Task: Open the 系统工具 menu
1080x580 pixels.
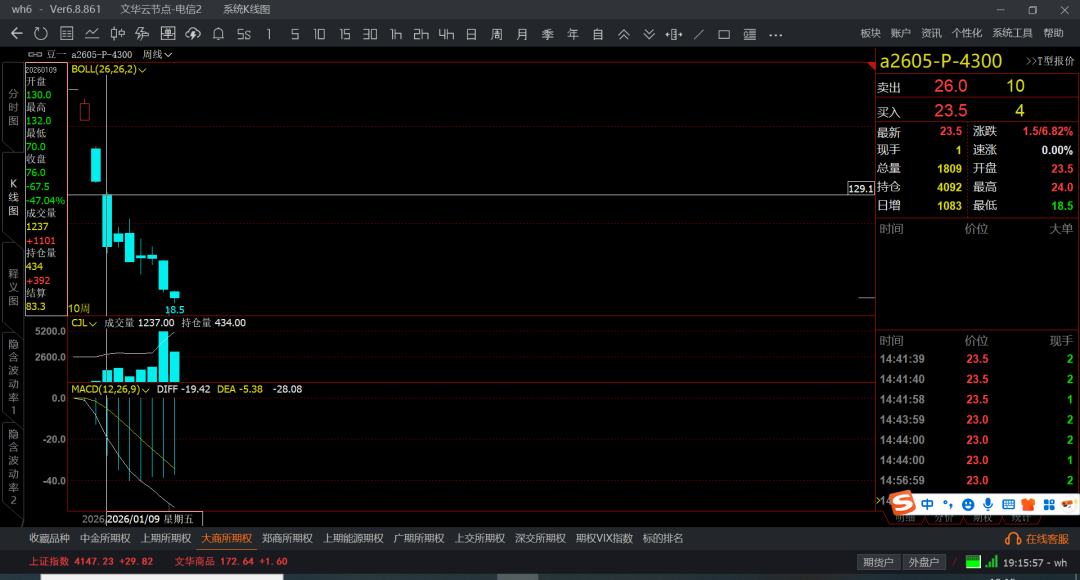Action: coord(1012,33)
